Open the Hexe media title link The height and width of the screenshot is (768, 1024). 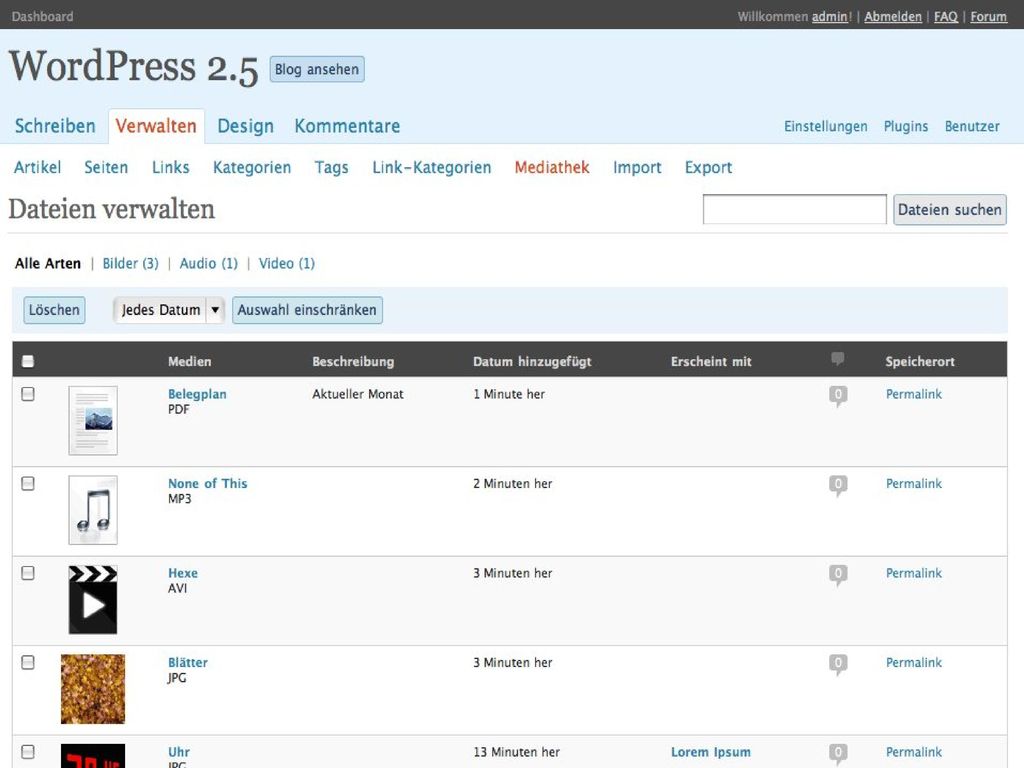click(183, 573)
